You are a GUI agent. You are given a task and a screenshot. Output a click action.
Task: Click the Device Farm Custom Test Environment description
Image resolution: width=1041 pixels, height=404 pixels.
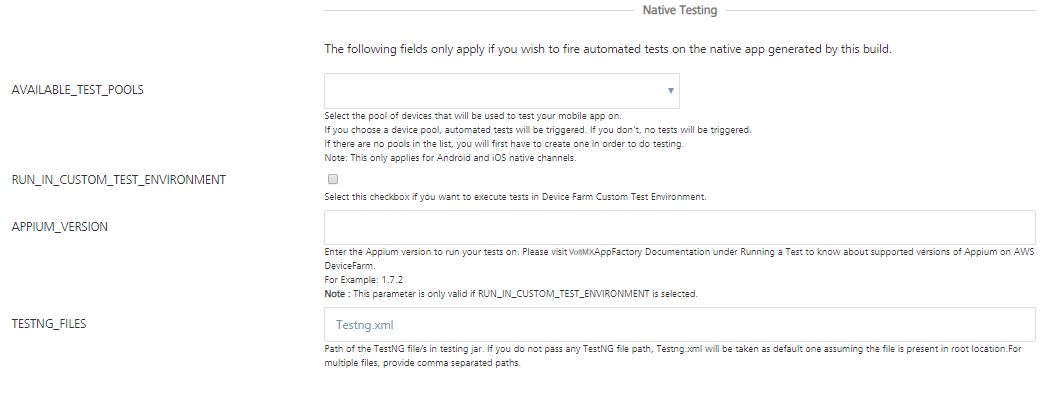pyautogui.click(x=515, y=197)
